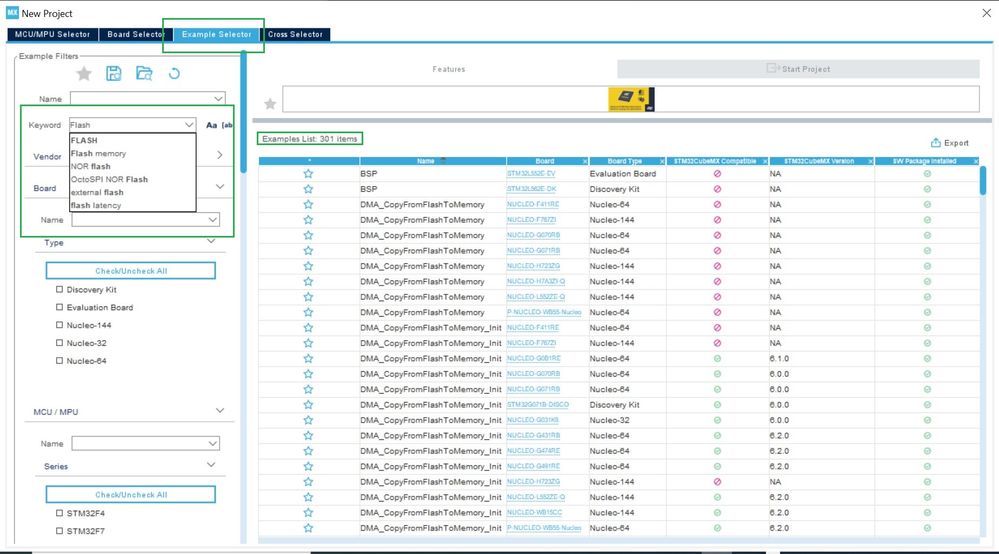This screenshot has width=999, height=554.
Task: Open the NUCLEO-G474RE board link
Action: [533, 451]
